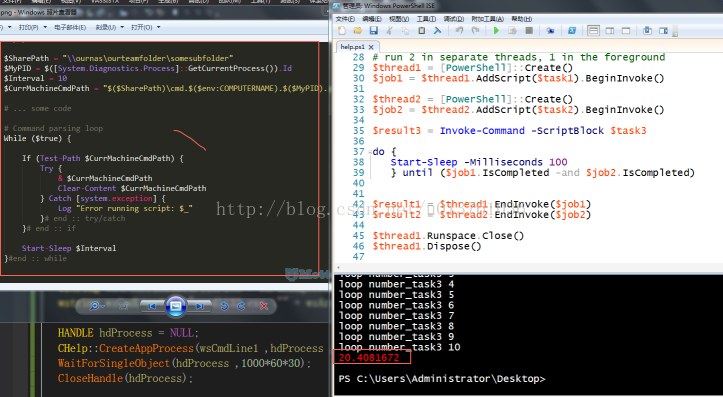Click the Undo arrow in ISE toolbar
This screenshot has height=397, width=723.
pyautogui.click(x=459, y=30)
